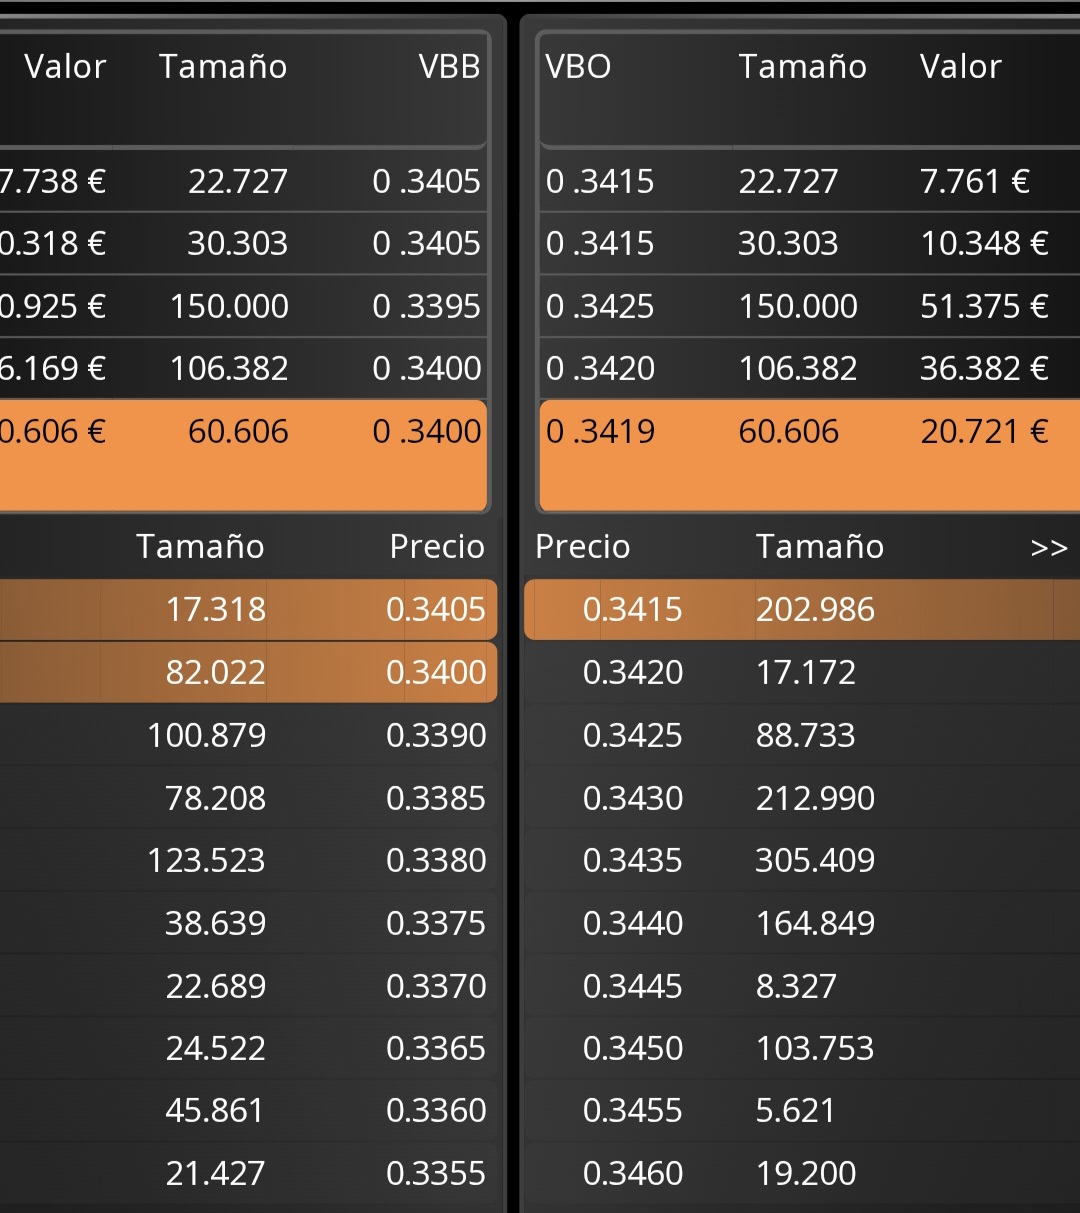Click the Precio header on the ask side
The height and width of the screenshot is (1213, 1080).
pyautogui.click(x=582, y=547)
